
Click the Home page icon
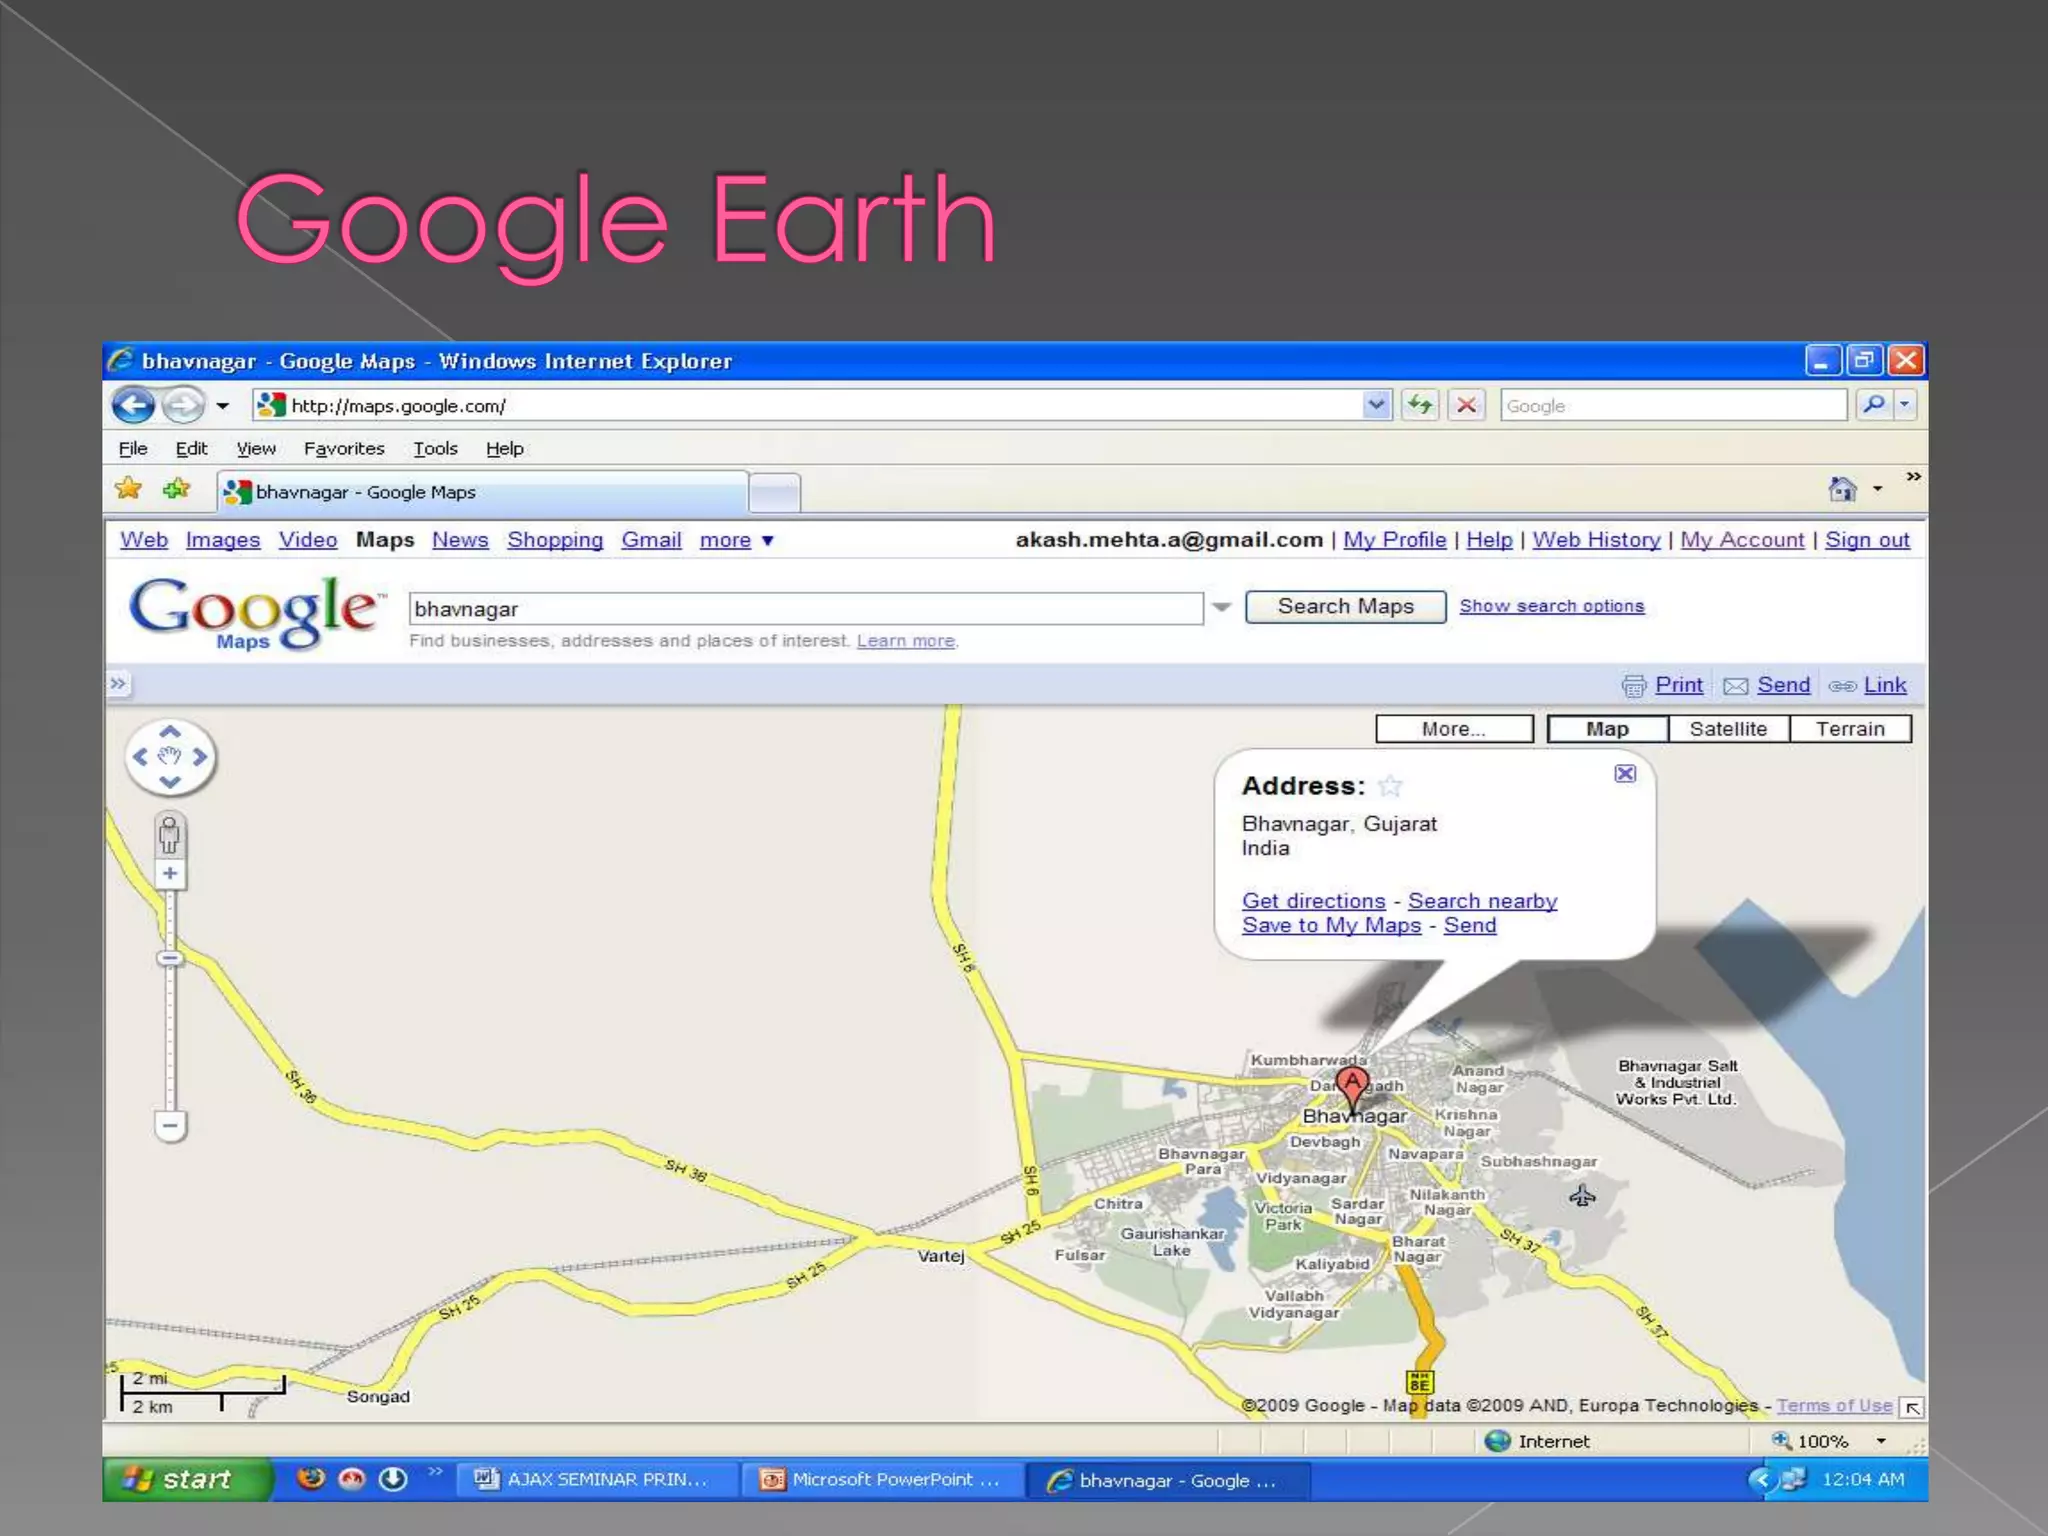[x=1842, y=489]
